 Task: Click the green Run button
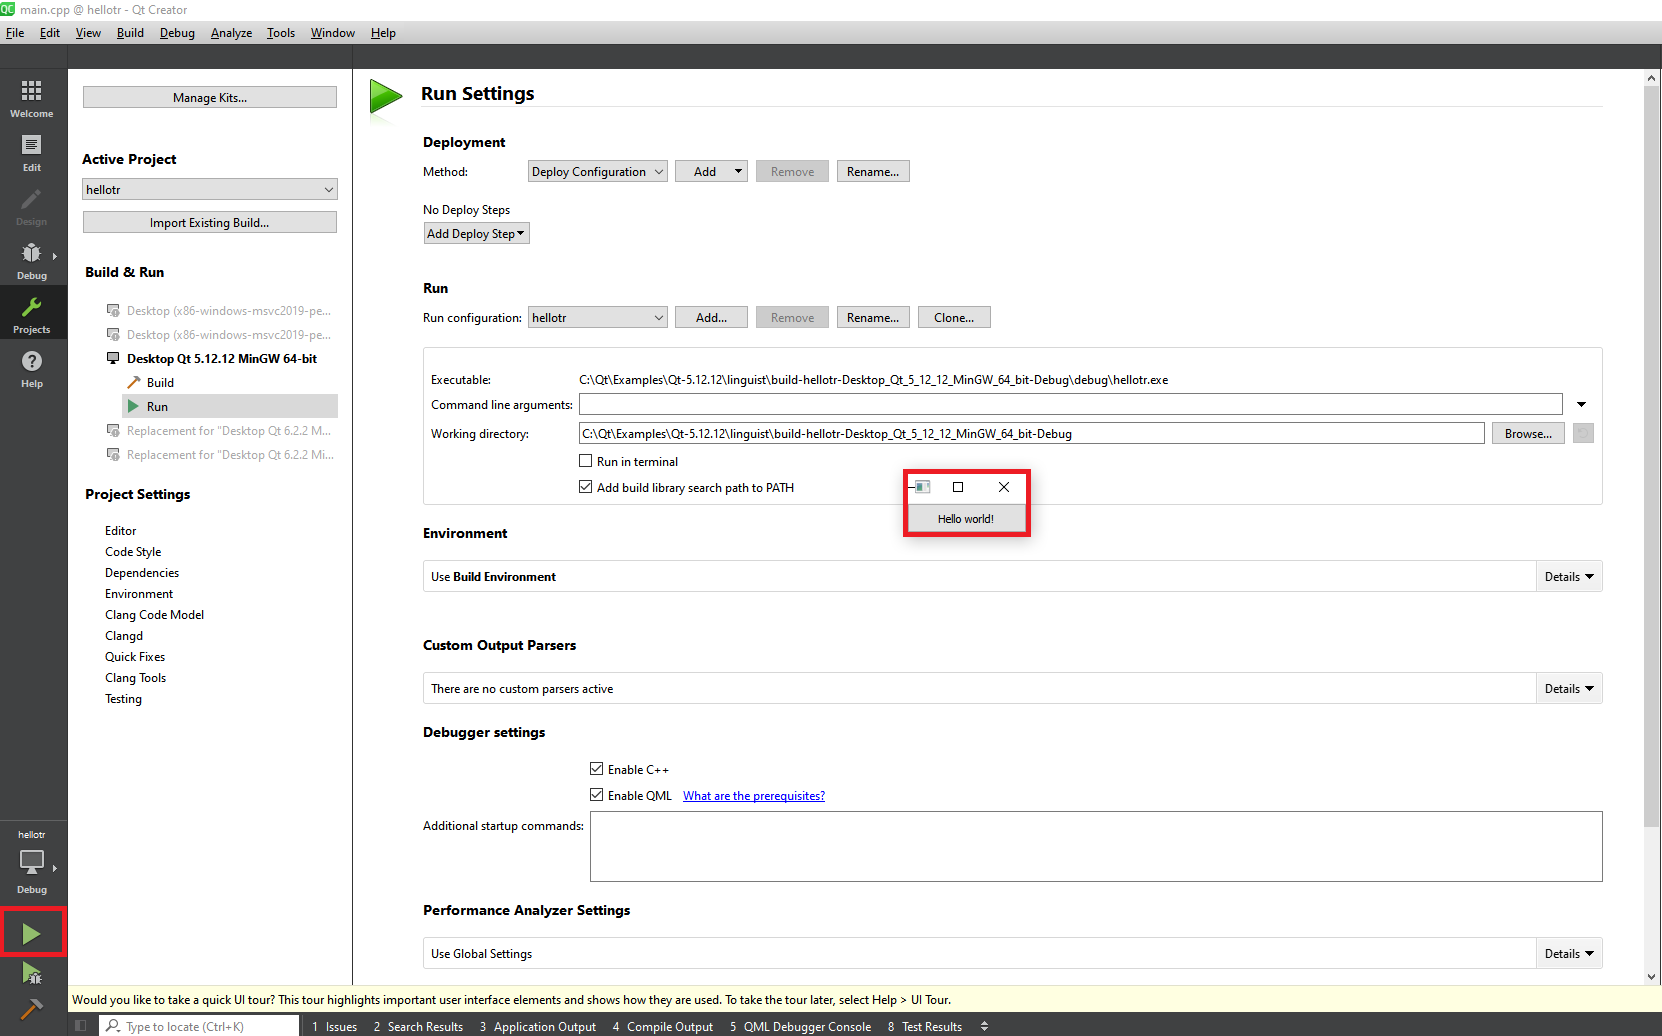(x=32, y=933)
